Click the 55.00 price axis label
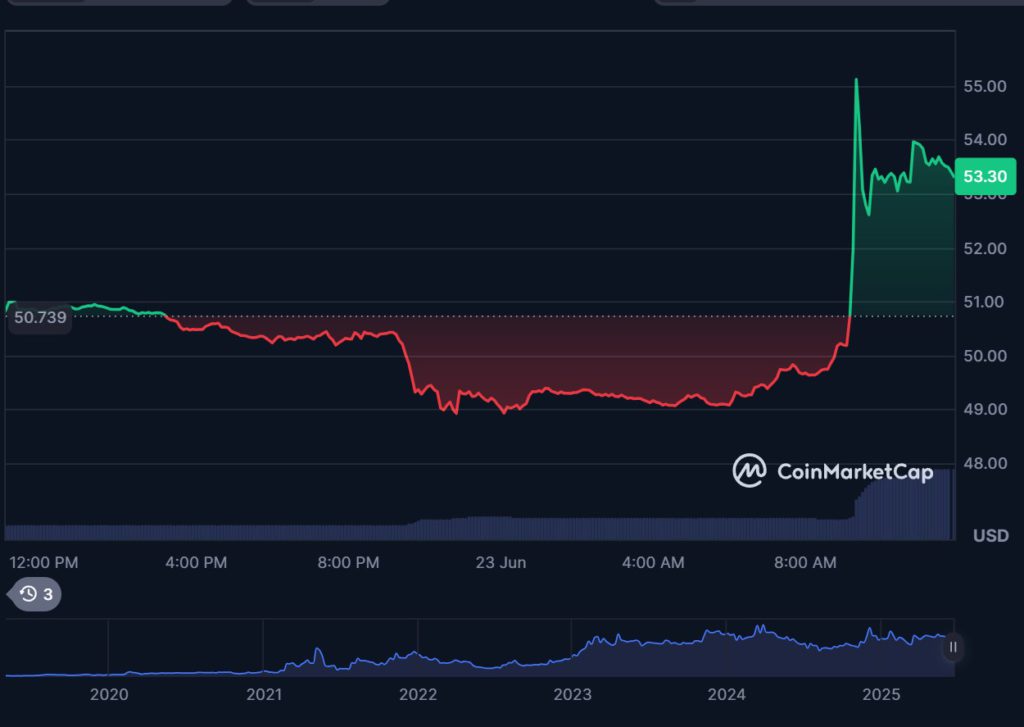This screenshot has width=1024, height=727. coord(984,87)
